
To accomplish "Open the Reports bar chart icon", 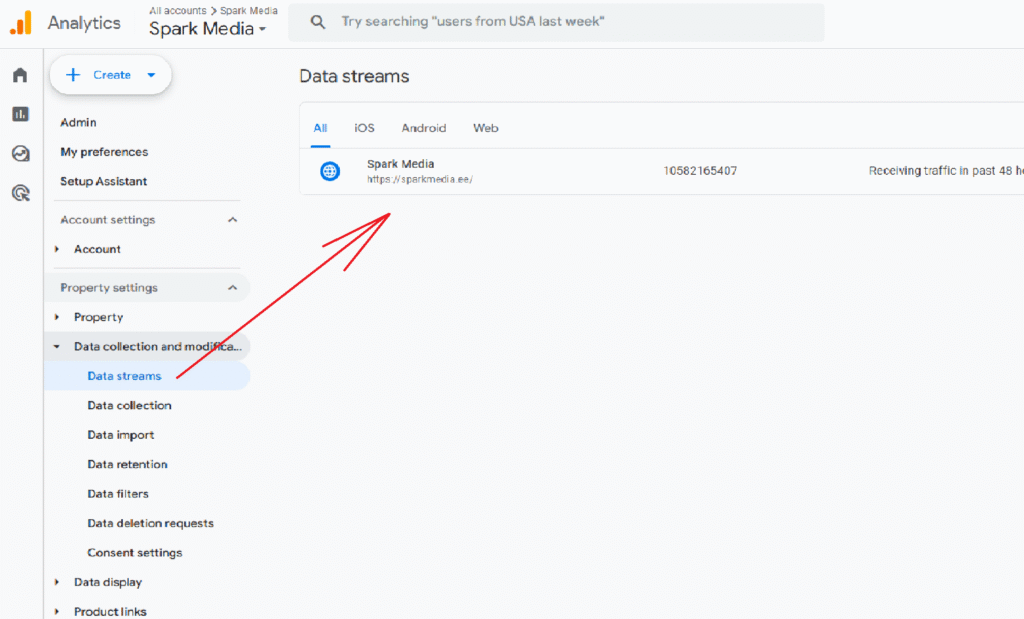I will [20, 114].
